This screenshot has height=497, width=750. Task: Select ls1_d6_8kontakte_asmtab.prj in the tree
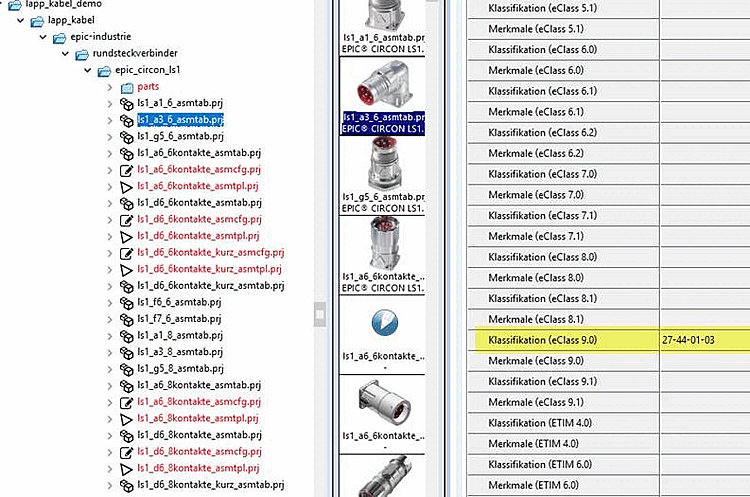(x=199, y=435)
